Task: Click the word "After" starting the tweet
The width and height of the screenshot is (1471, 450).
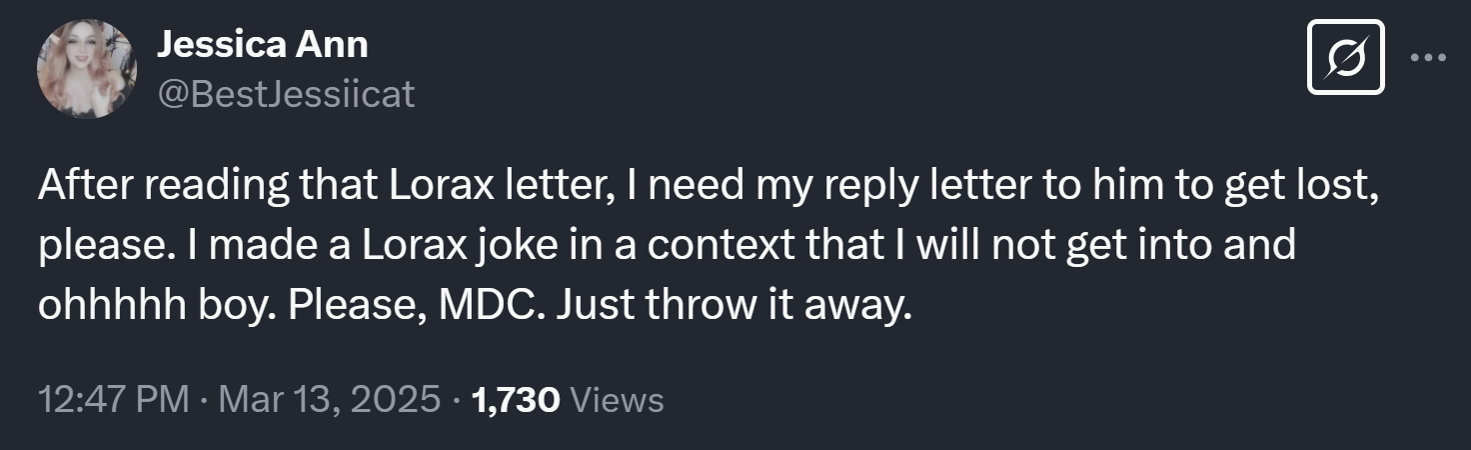Action: click(x=83, y=187)
